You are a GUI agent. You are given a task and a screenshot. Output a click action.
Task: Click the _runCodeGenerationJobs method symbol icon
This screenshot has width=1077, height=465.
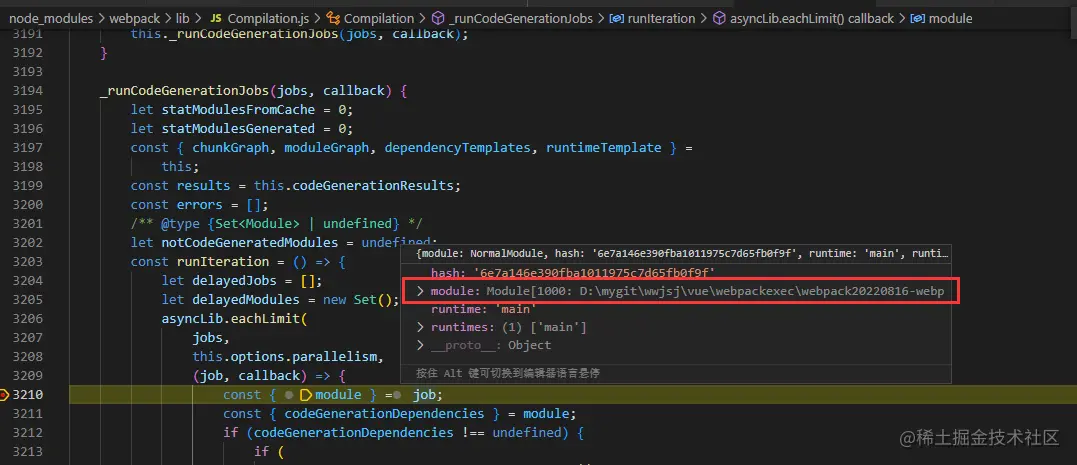440,19
